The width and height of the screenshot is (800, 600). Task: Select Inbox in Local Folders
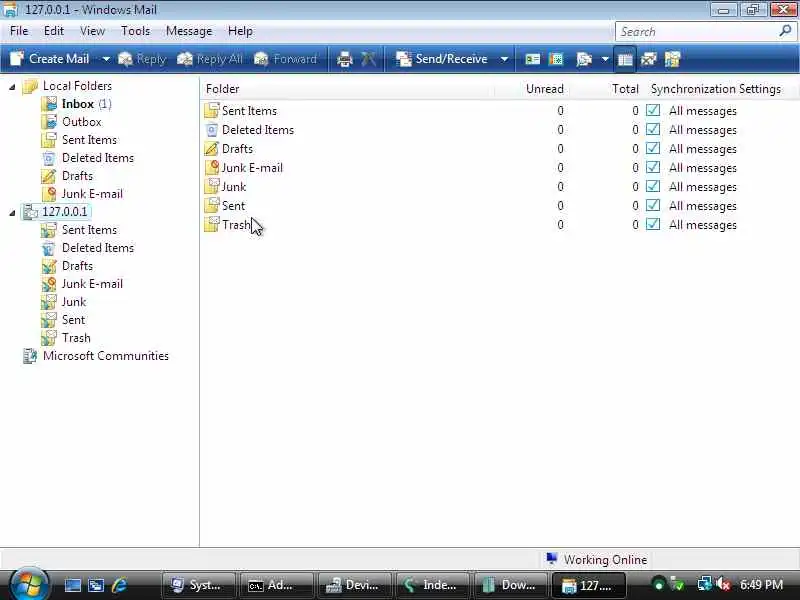[77, 104]
